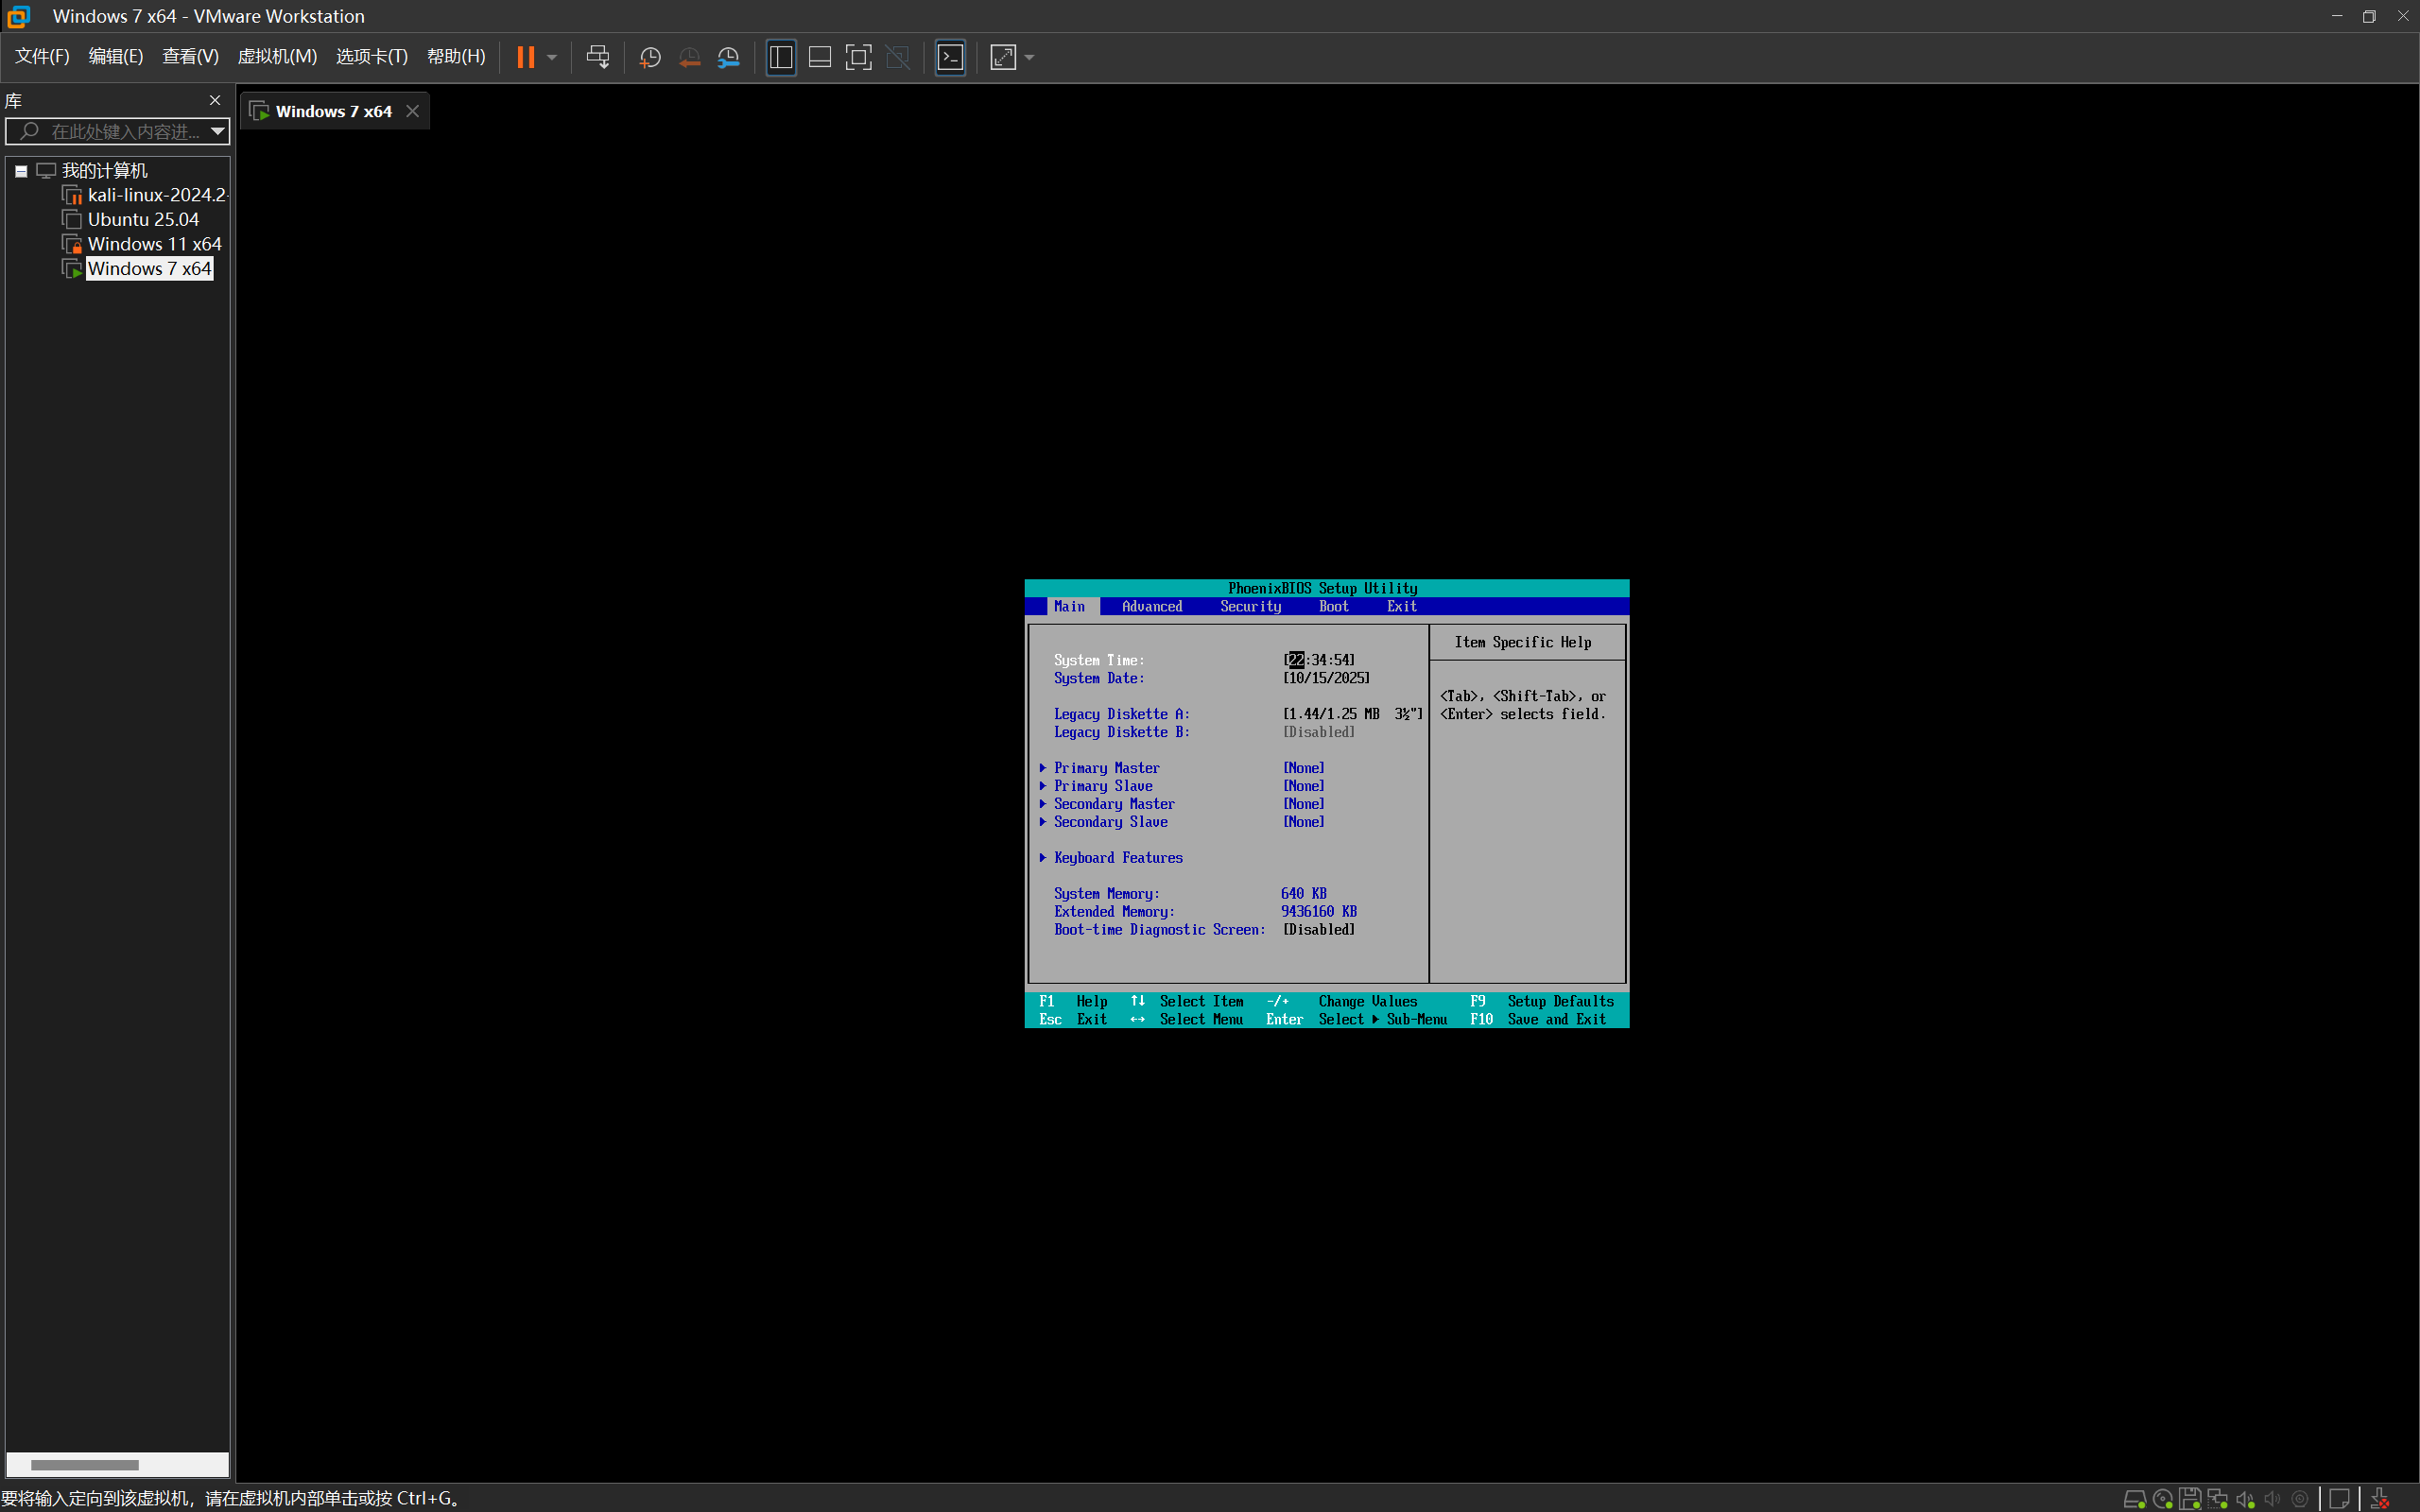Take a snapshot of the VM
Image resolution: width=2420 pixels, height=1512 pixels.
(650, 57)
